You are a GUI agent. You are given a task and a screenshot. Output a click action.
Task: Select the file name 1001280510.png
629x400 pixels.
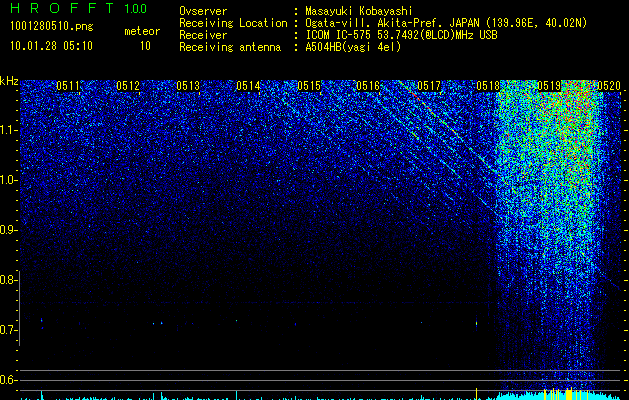pos(52,27)
